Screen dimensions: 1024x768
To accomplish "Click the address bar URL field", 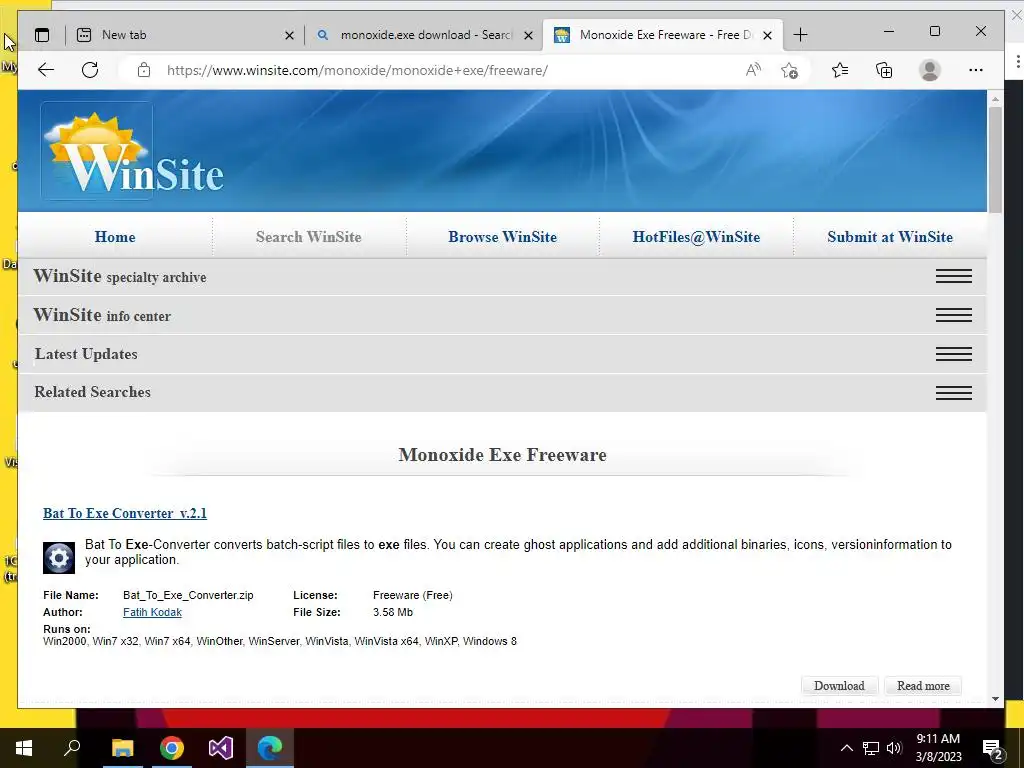I will [357, 70].
